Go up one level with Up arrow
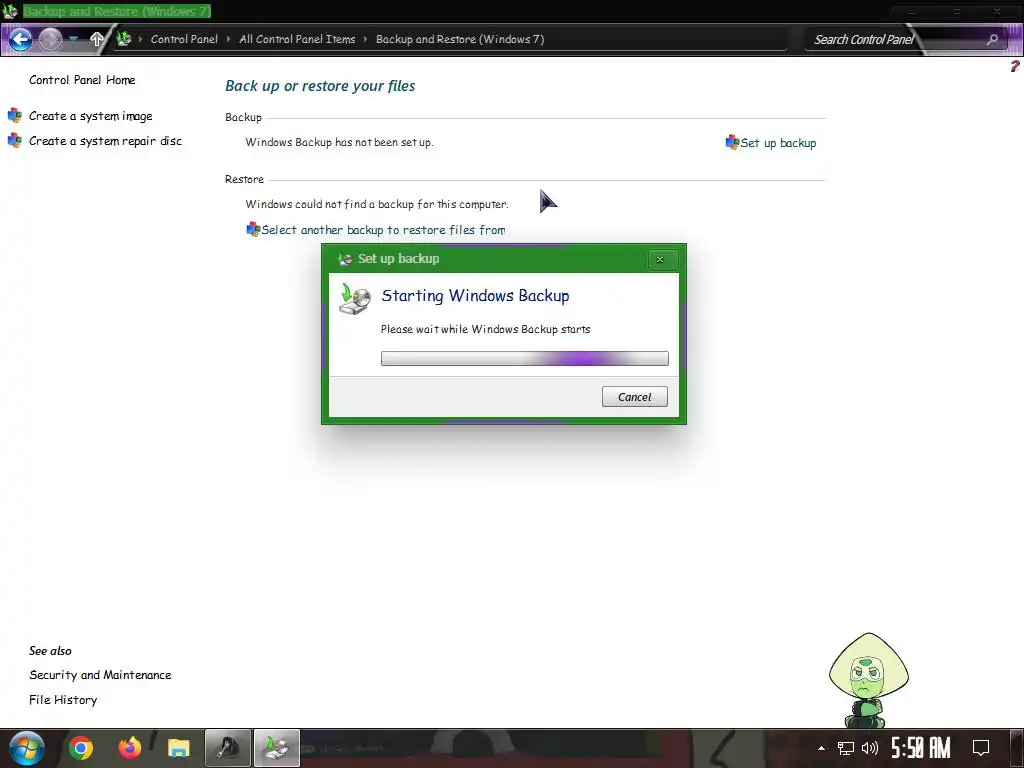The height and width of the screenshot is (768, 1024). click(97, 39)
